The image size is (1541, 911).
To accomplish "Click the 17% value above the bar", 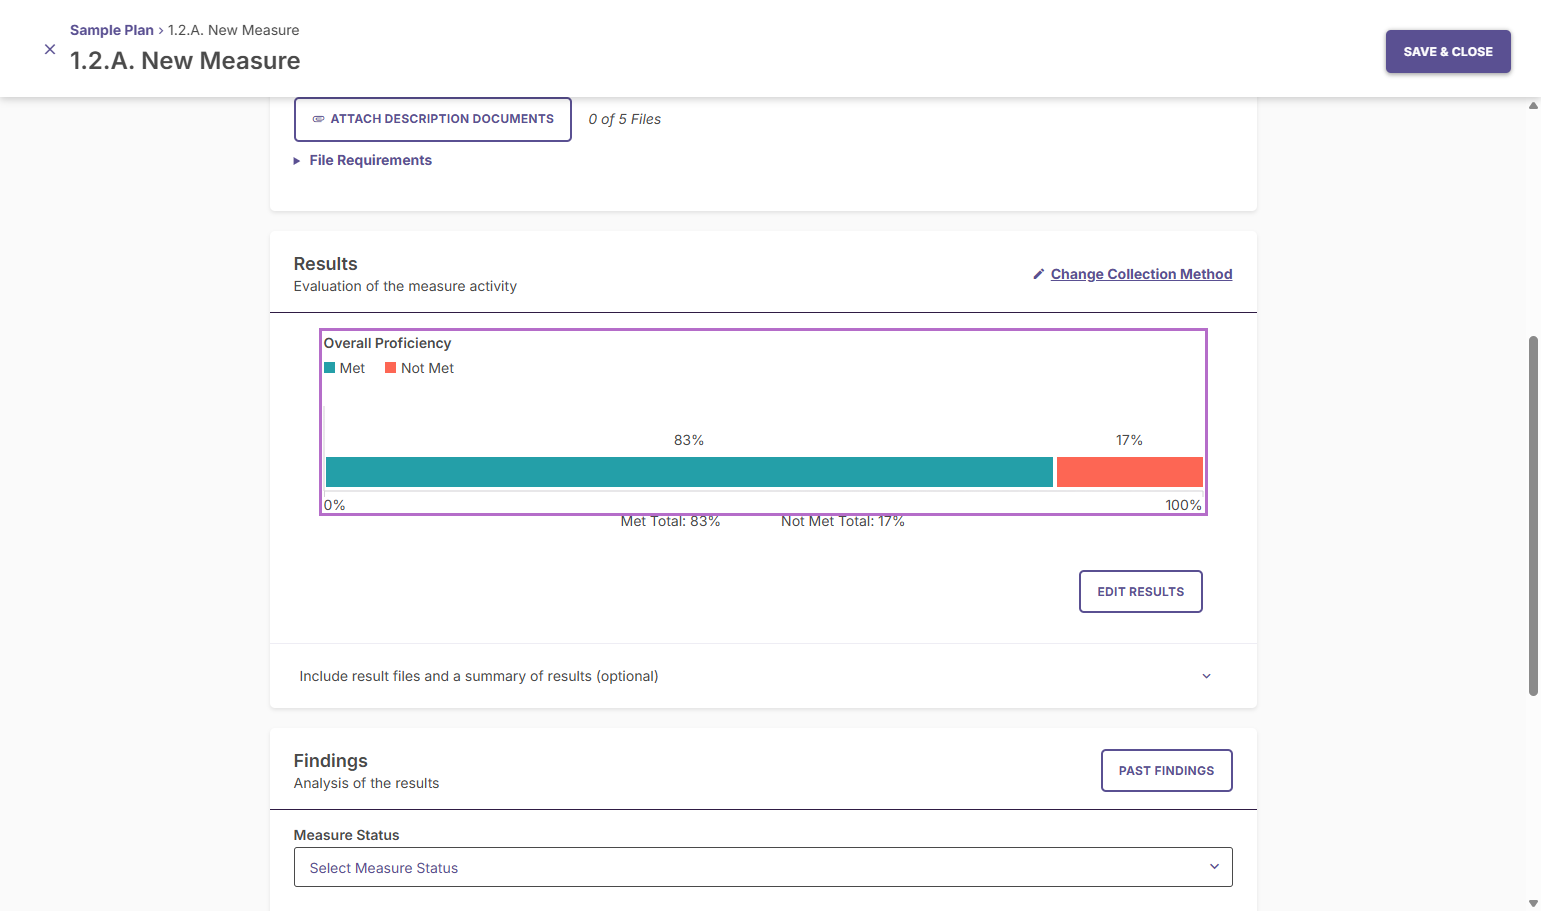I will [x=1129, y=440].
